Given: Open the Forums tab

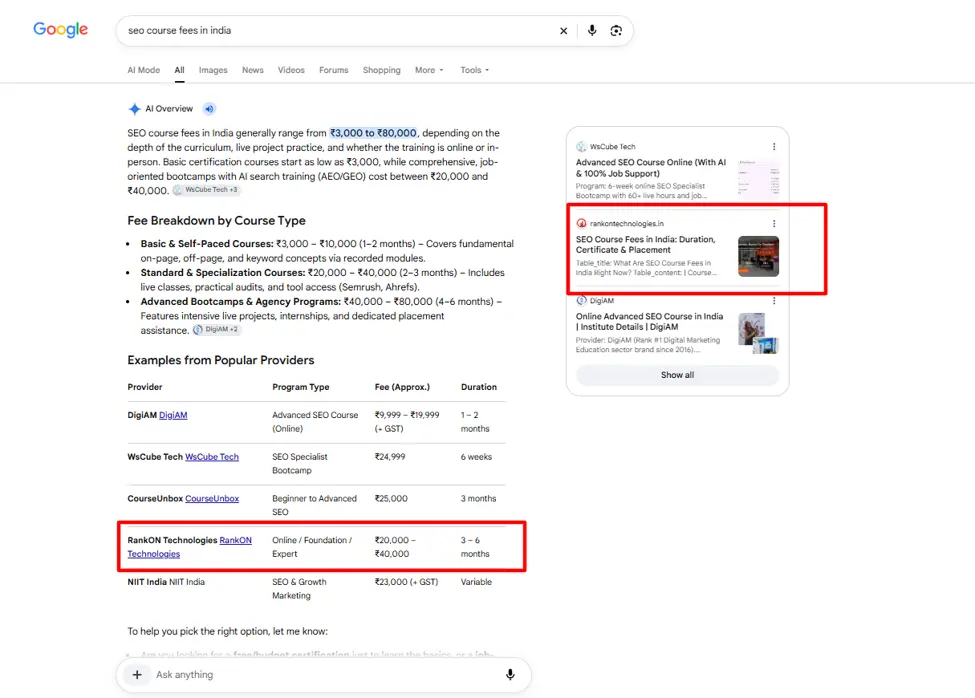Looking at the screenshot, I should (334, 70).
